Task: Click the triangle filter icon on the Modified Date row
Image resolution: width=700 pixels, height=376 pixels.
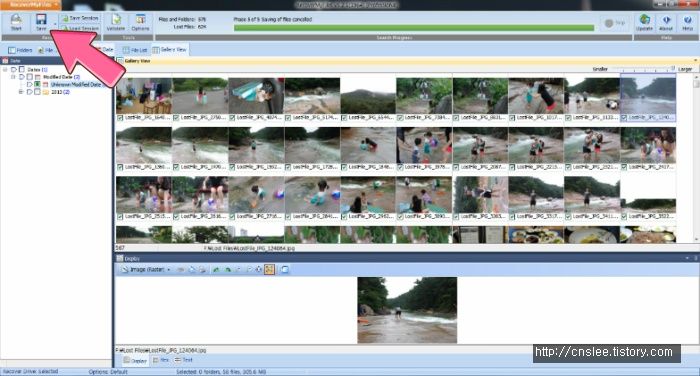Action: click(x=21, y=77)
